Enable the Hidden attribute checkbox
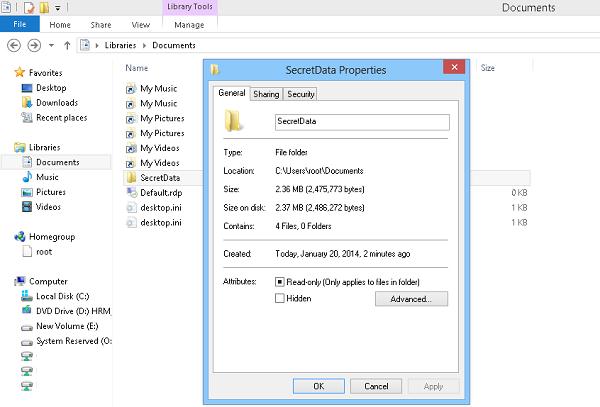The width and height of the screenshot is (600, 407). (x=279, y=298)
